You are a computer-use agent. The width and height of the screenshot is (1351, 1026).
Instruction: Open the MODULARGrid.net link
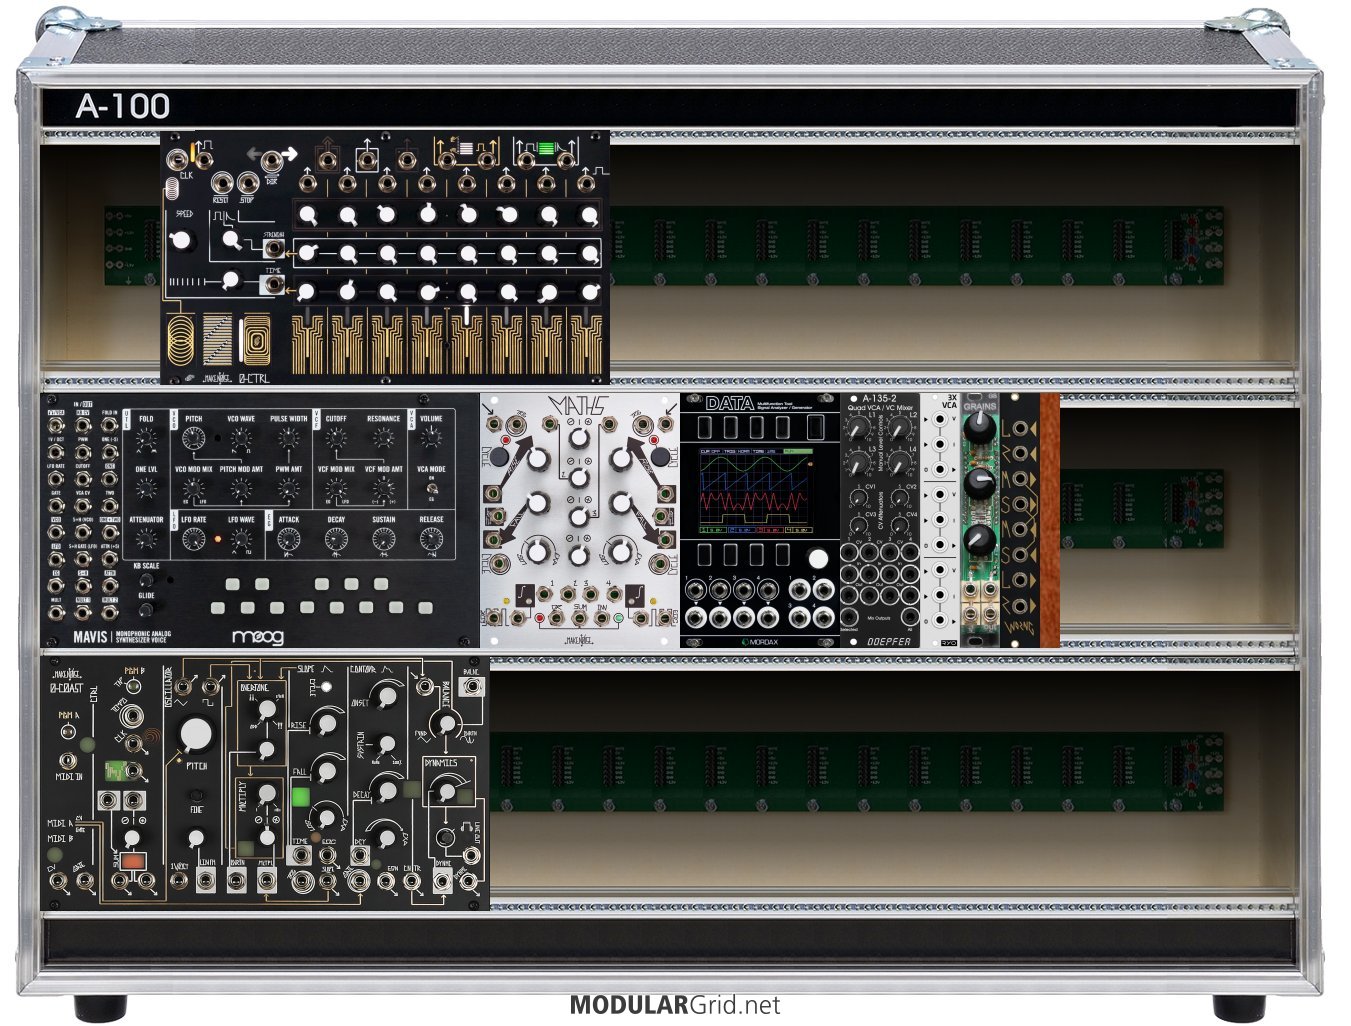click(x=675, y=1005)
